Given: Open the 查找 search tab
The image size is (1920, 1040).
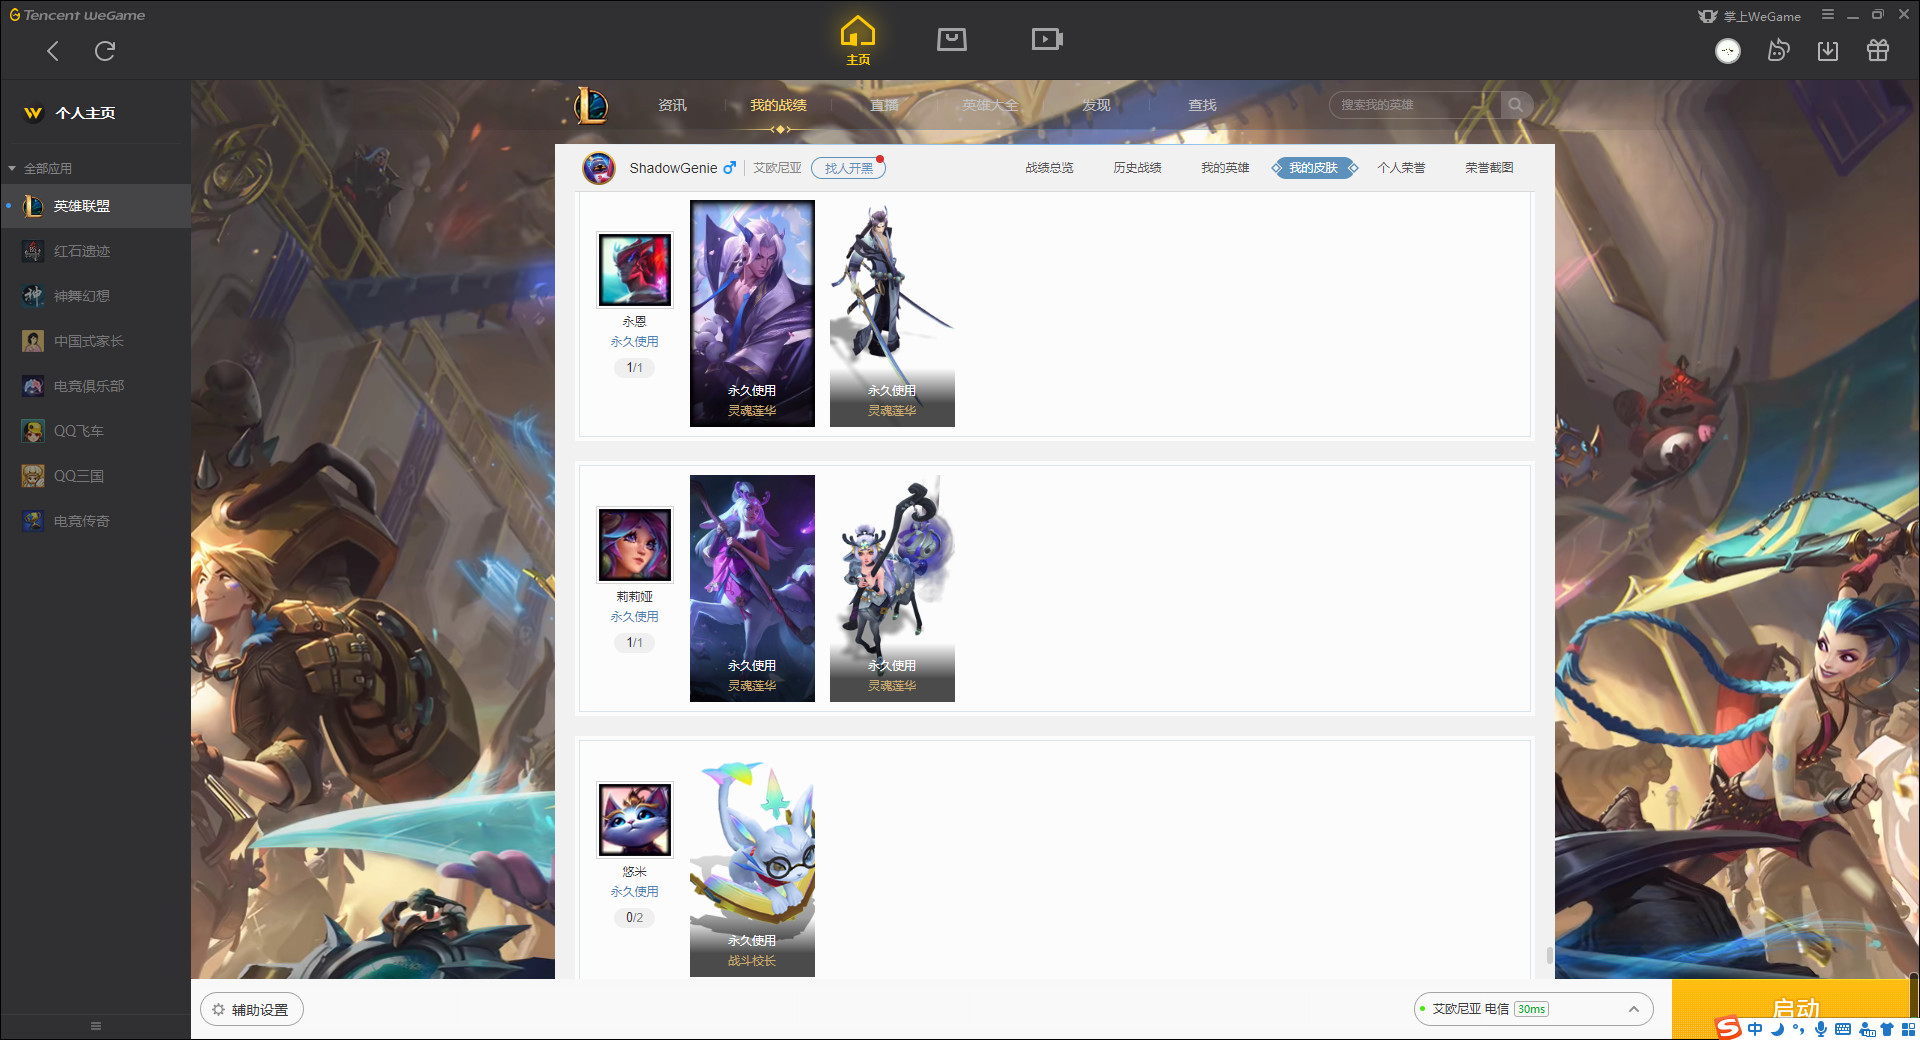Looking at the screenshot, I should [1202, 105].
